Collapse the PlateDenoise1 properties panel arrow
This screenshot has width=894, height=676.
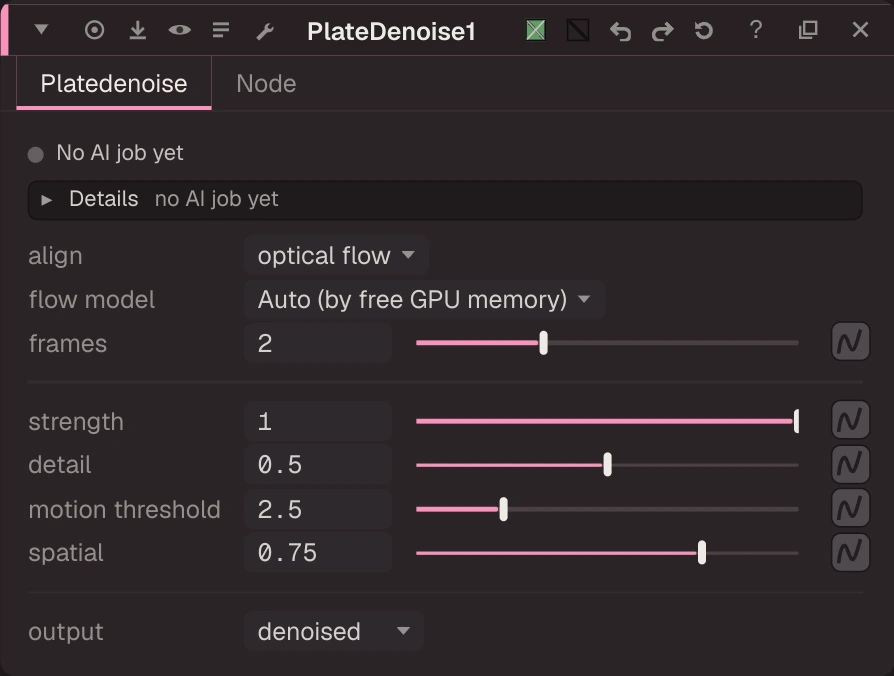click(41, 29)
